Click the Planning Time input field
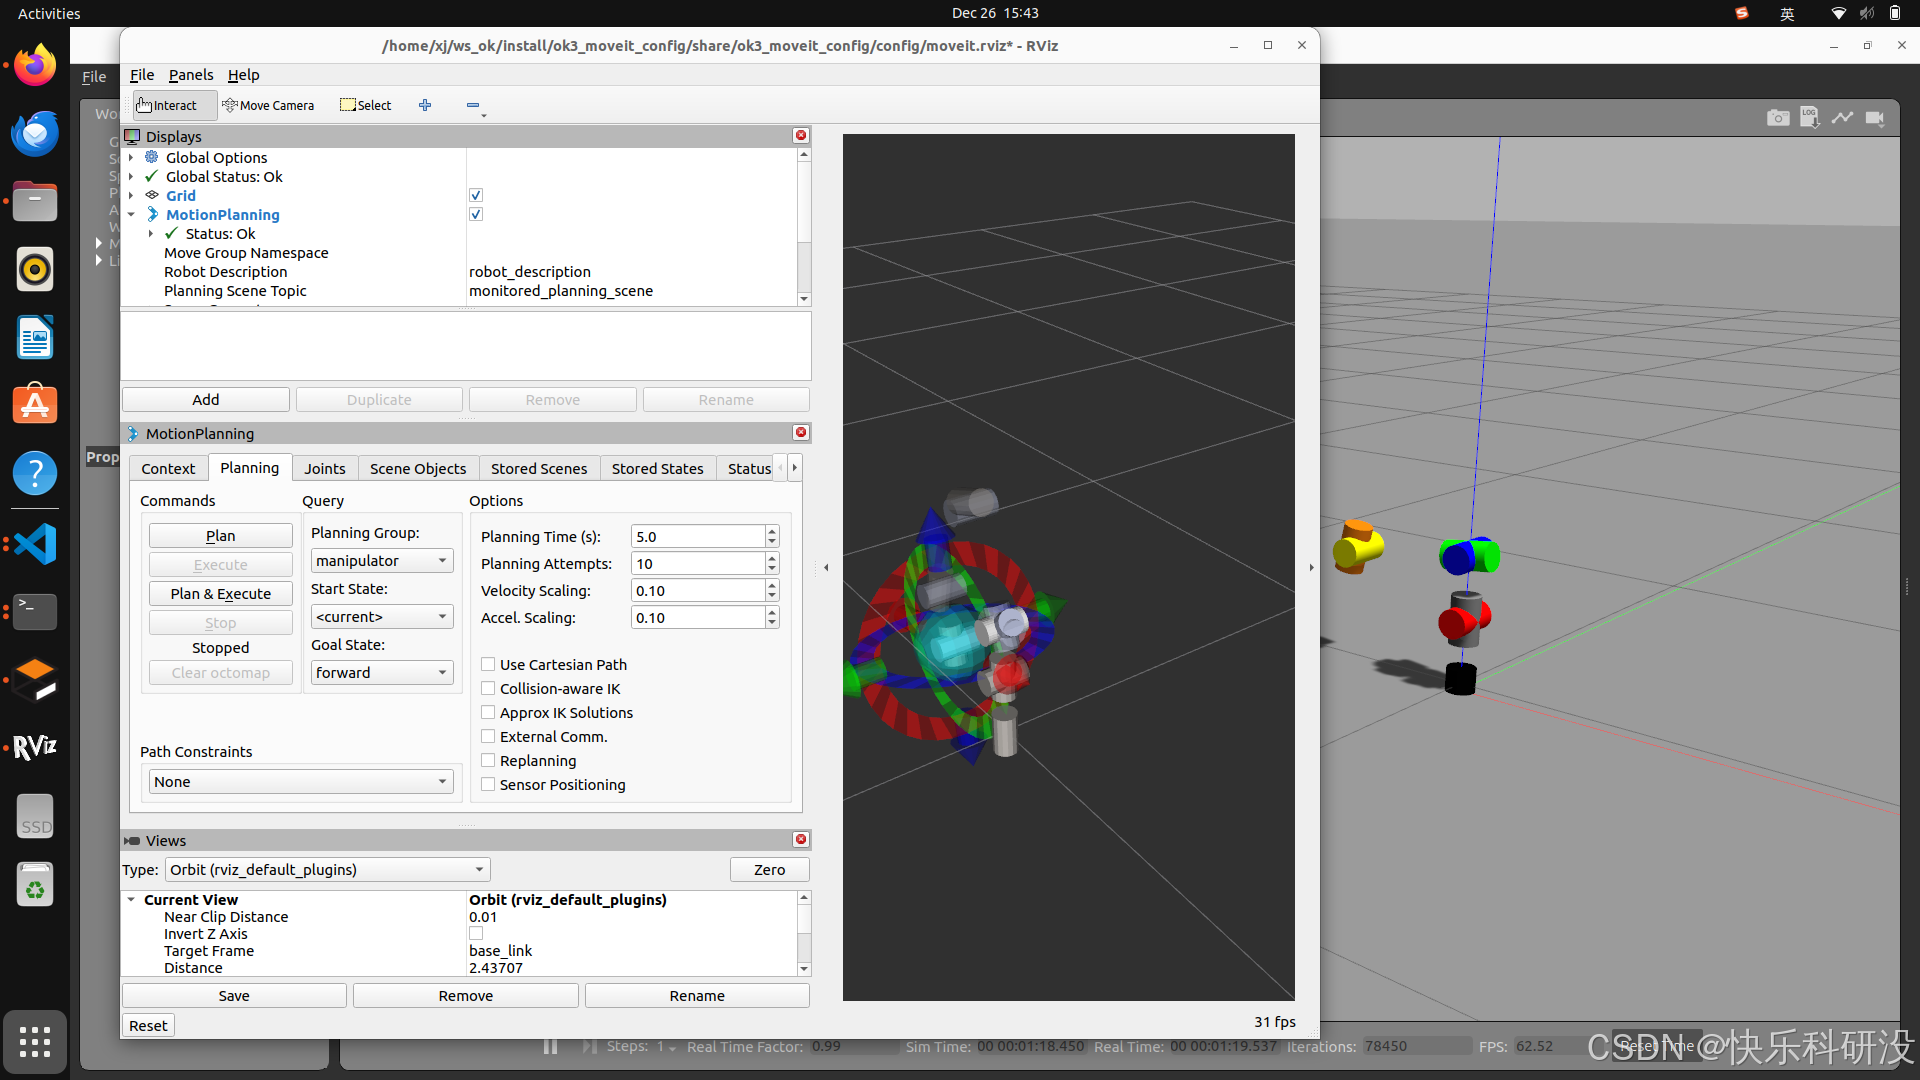The height and width of the screenshot is (1080, 1920). tap(697, 537)
